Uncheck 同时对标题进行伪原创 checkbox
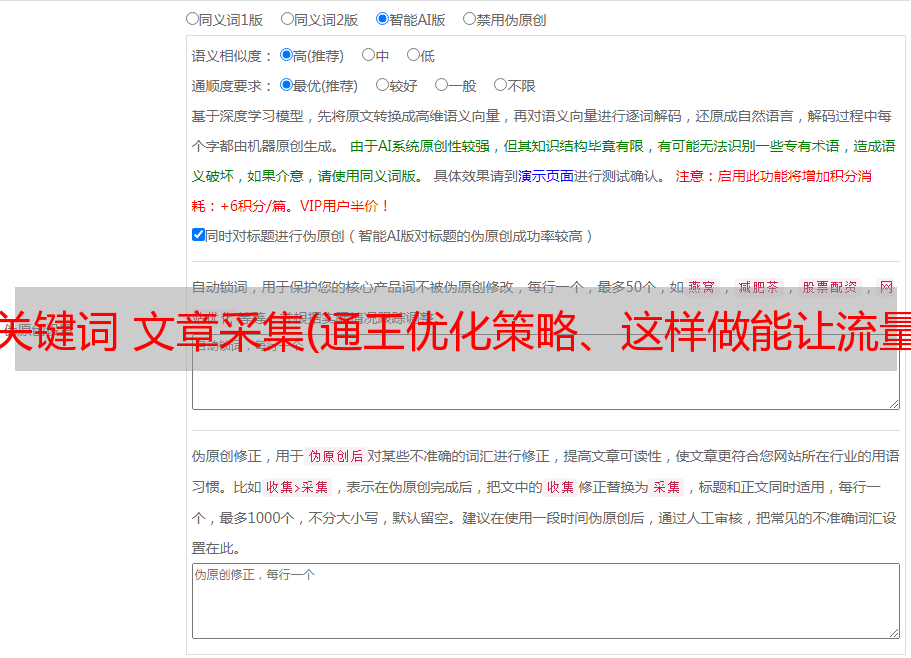 point(198,235)
